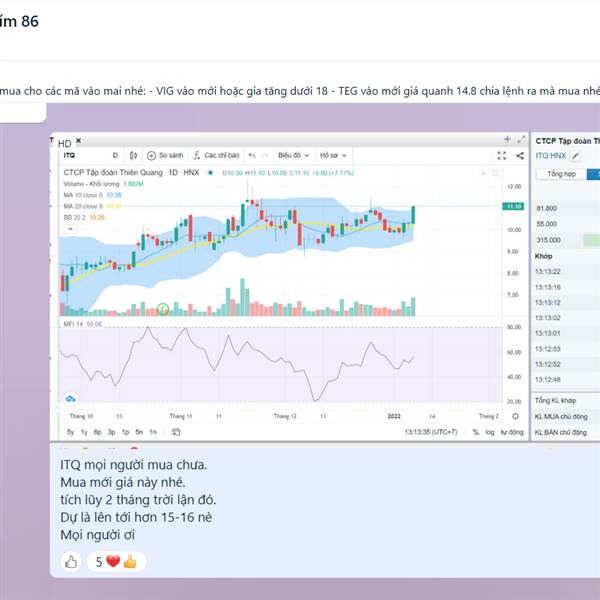View the 5 heart and like reactions
This screenshot has height=600, width=600.
point(116,562)
